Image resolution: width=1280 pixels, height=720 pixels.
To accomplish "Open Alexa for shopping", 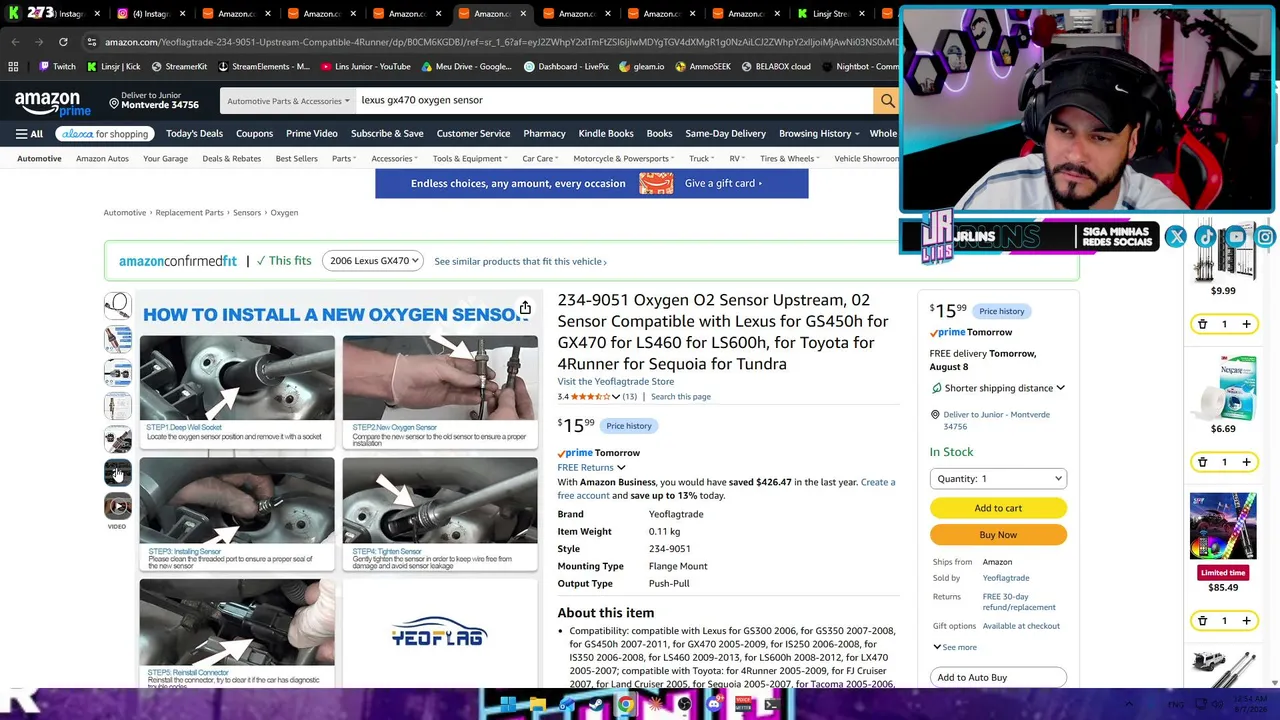I will pyautogui.click(x=105, y=134).
